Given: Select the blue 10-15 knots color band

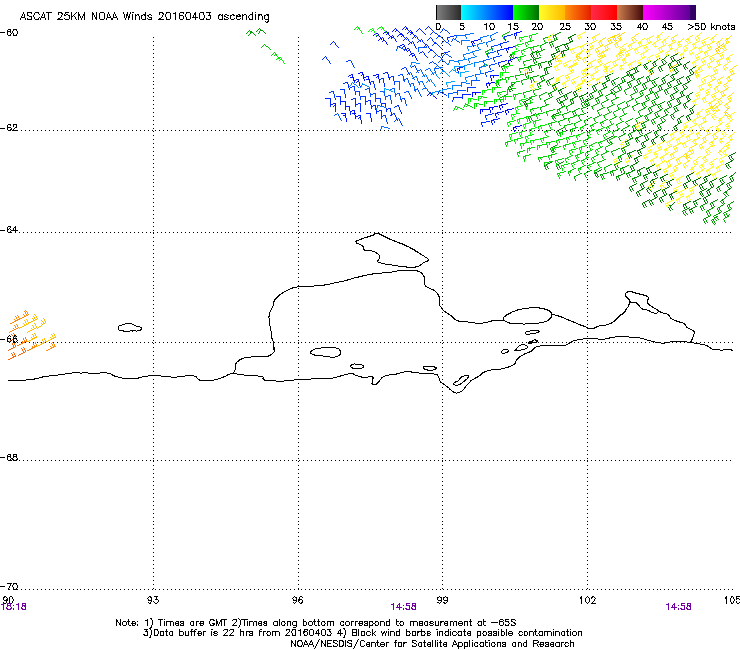Looking at the screenshot, I should pyautogui.click(x=500, y=12).
